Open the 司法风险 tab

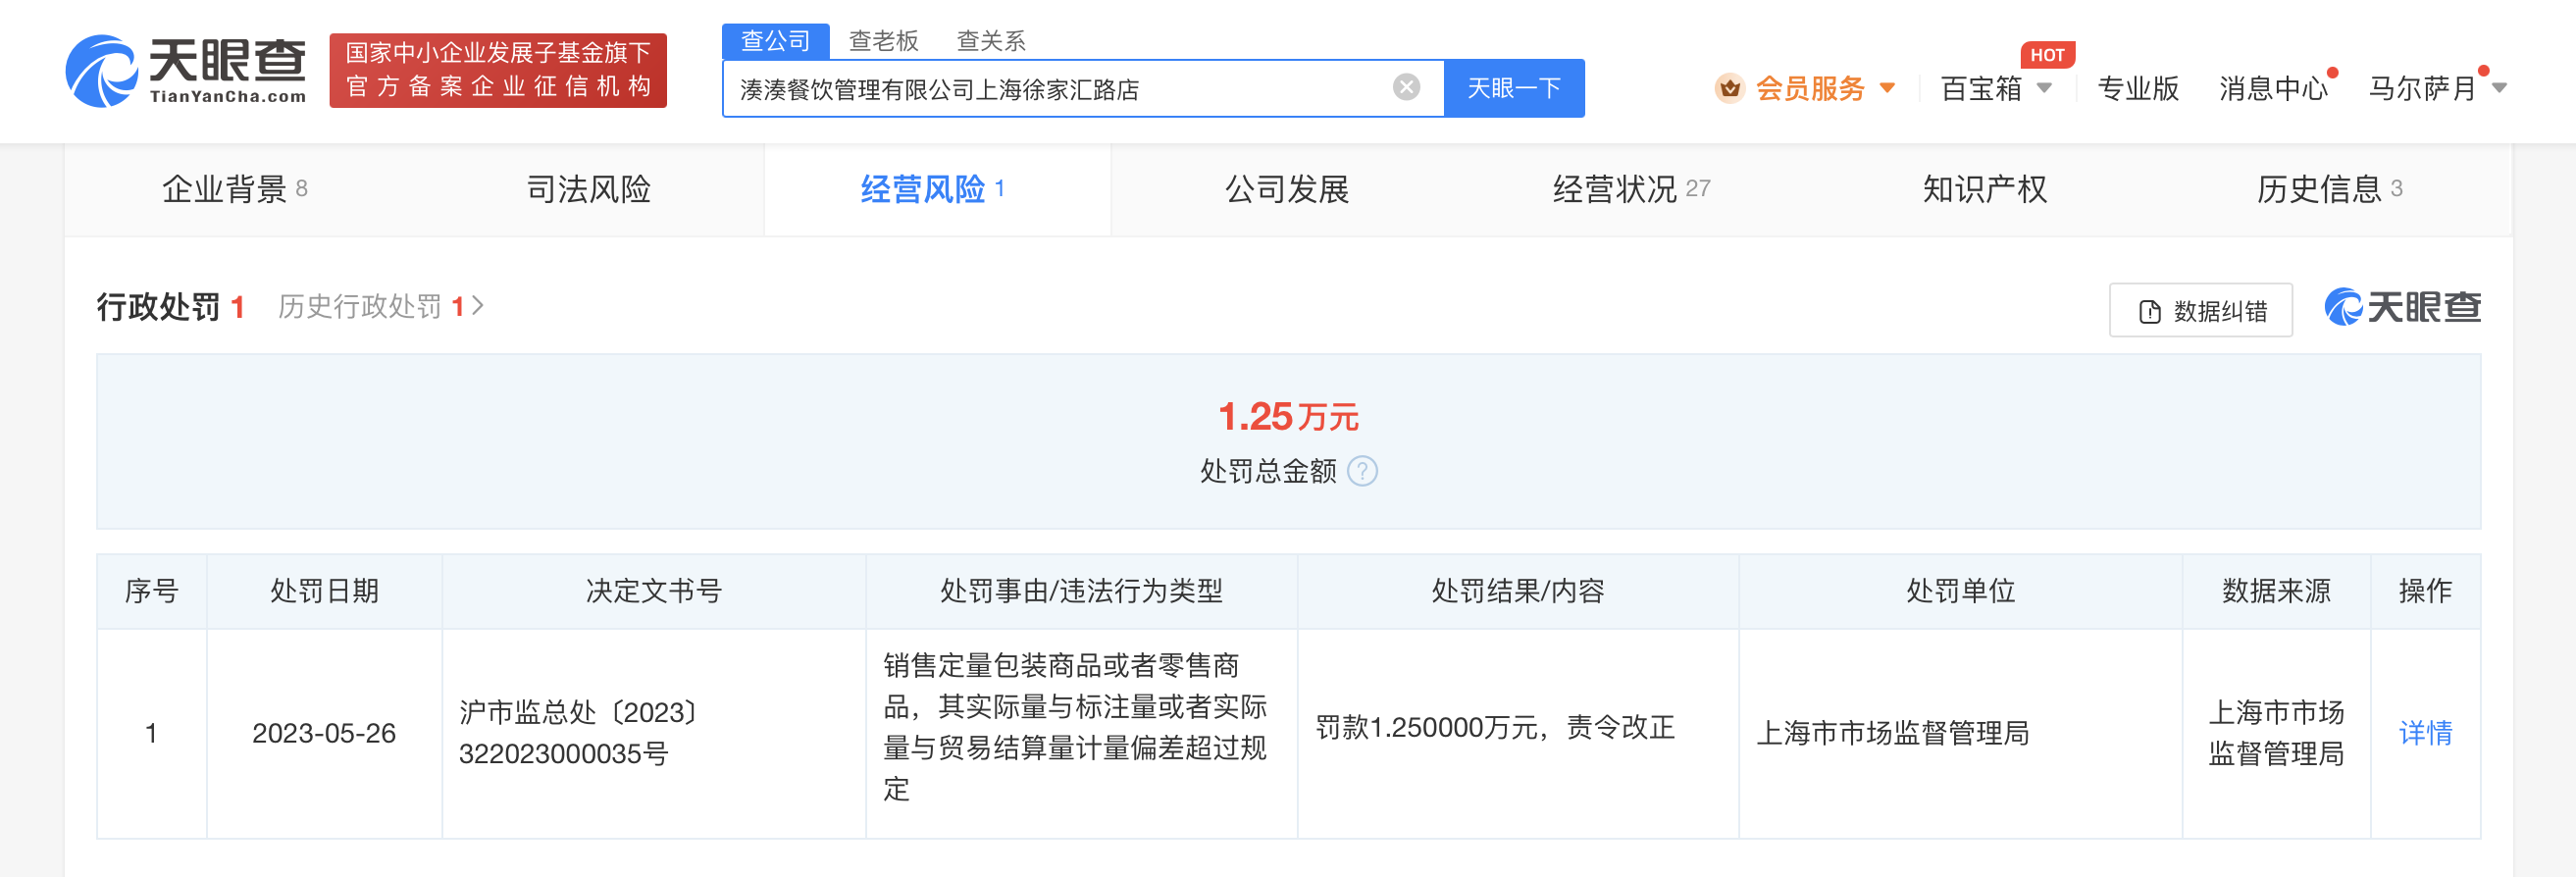(x=589, y=189)
